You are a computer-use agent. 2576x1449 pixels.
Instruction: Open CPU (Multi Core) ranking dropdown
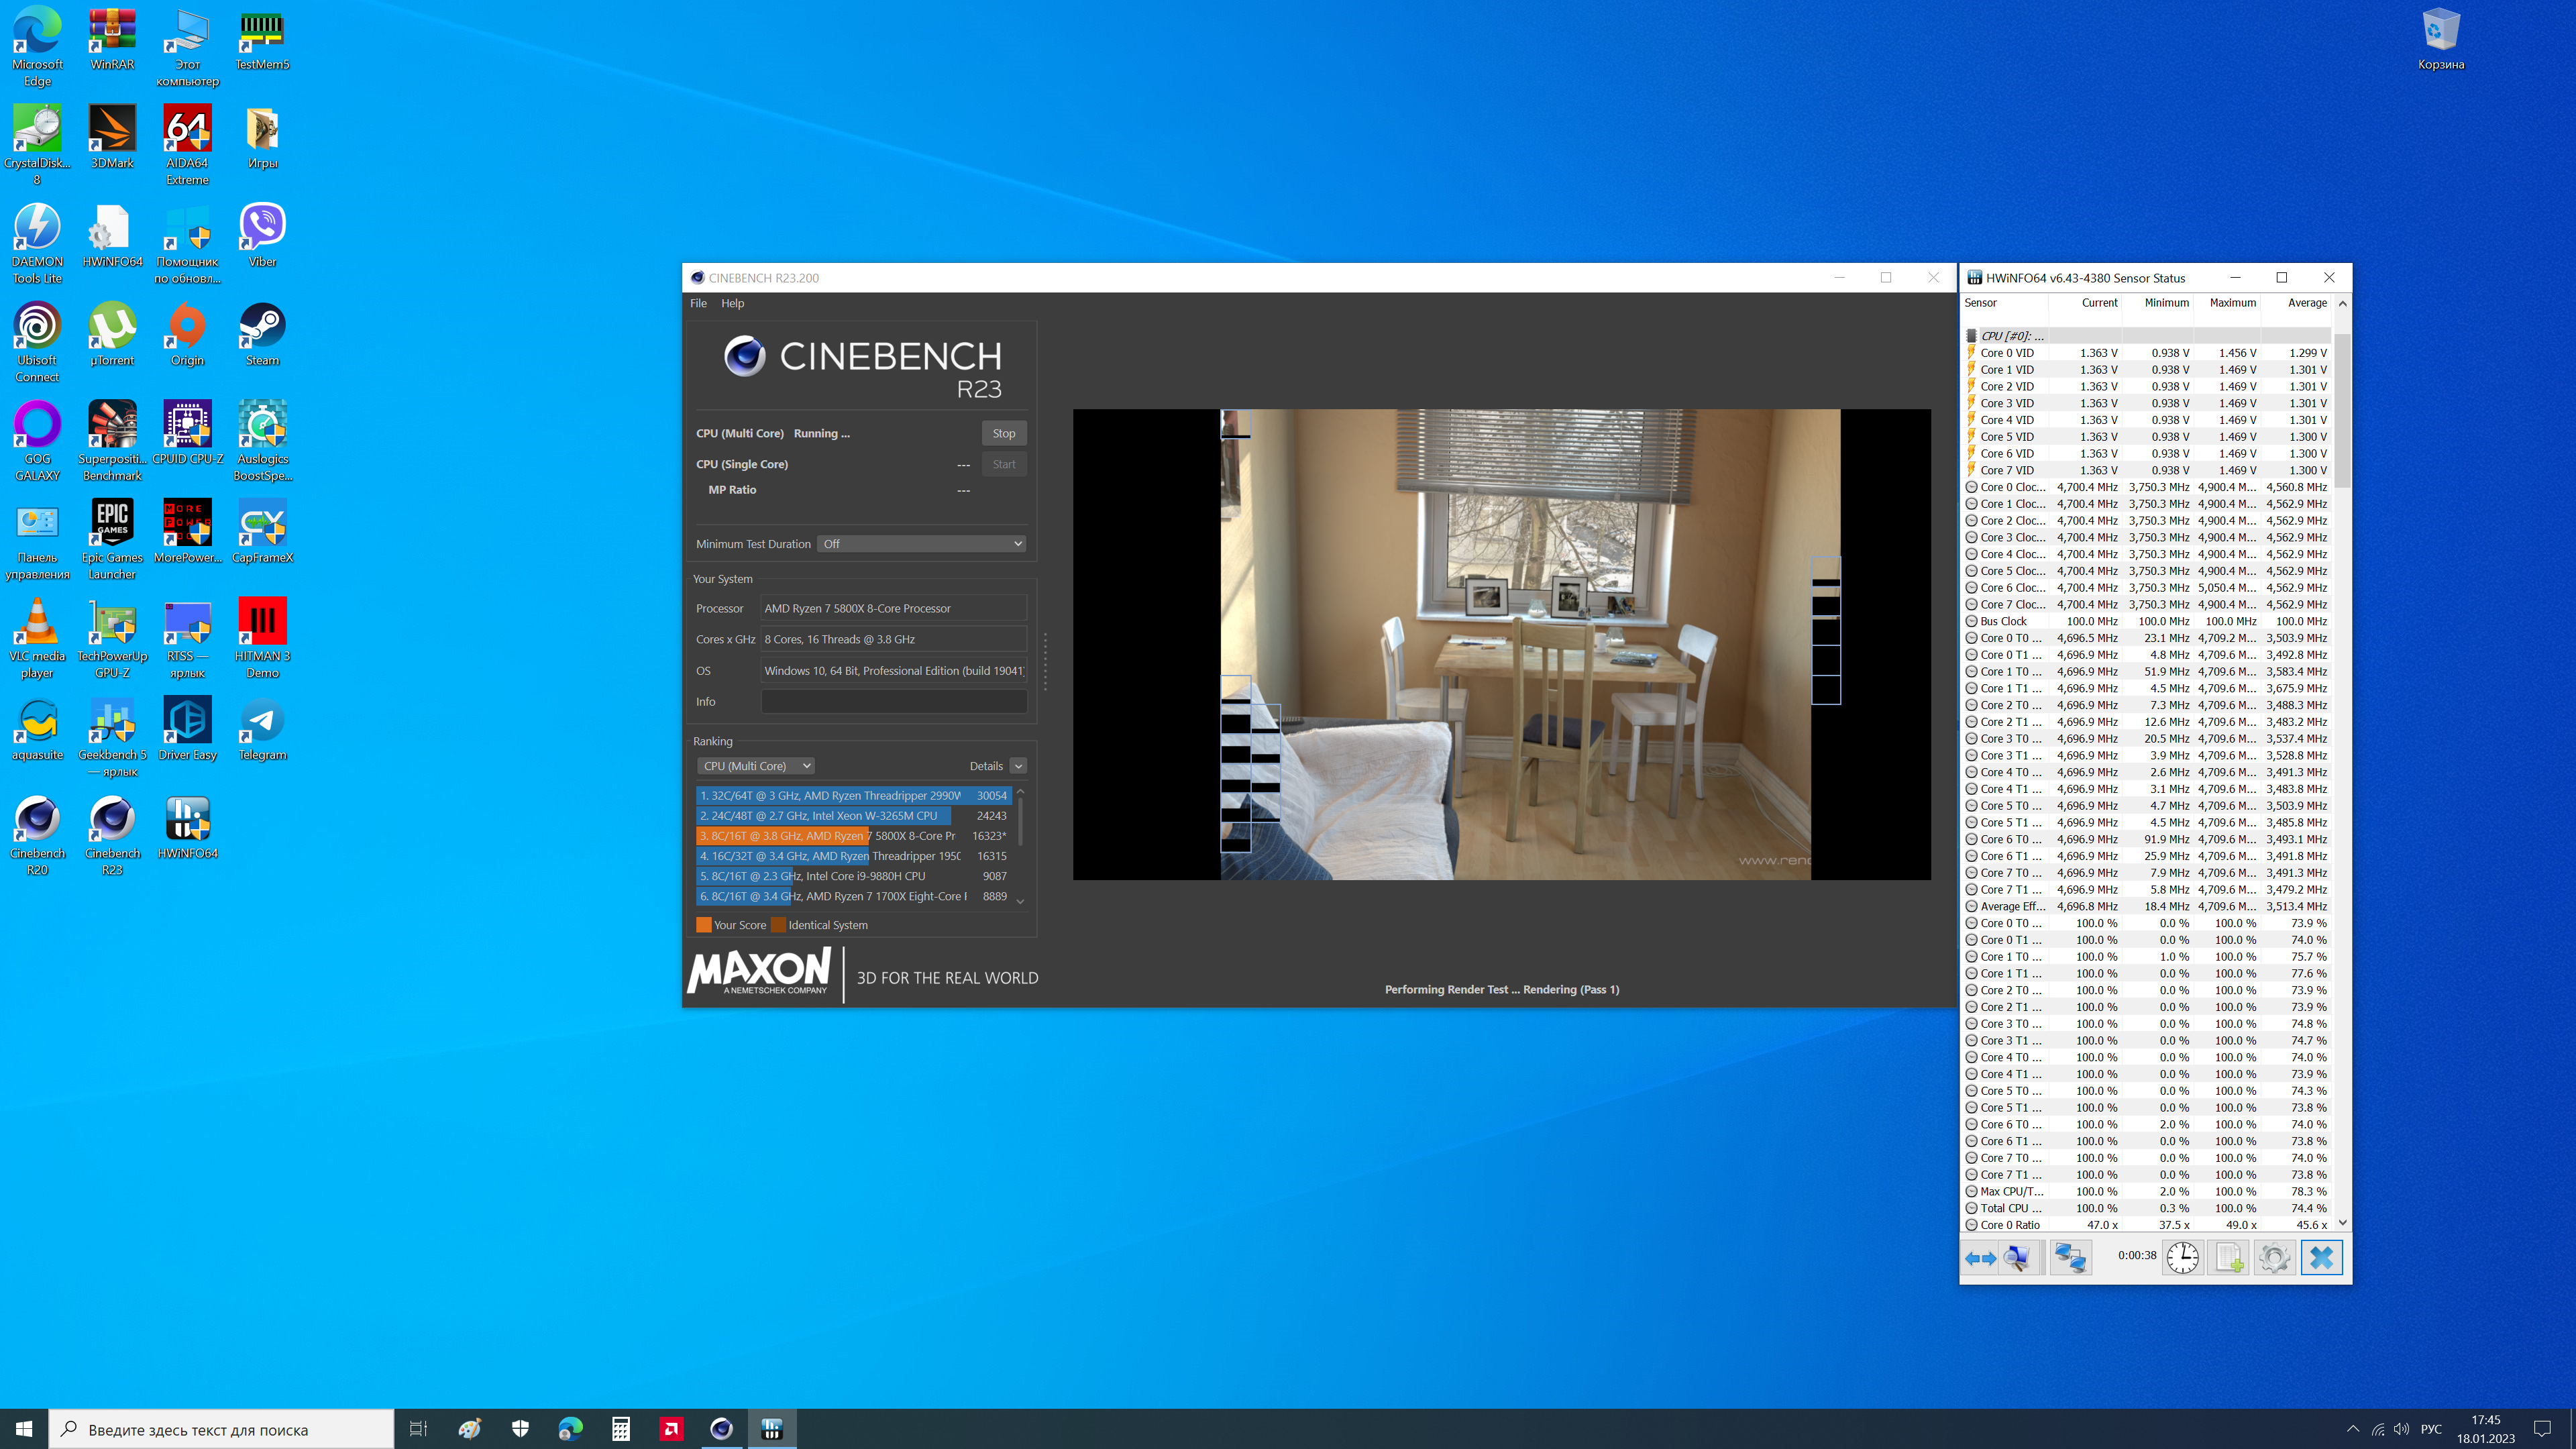(756, 766)
